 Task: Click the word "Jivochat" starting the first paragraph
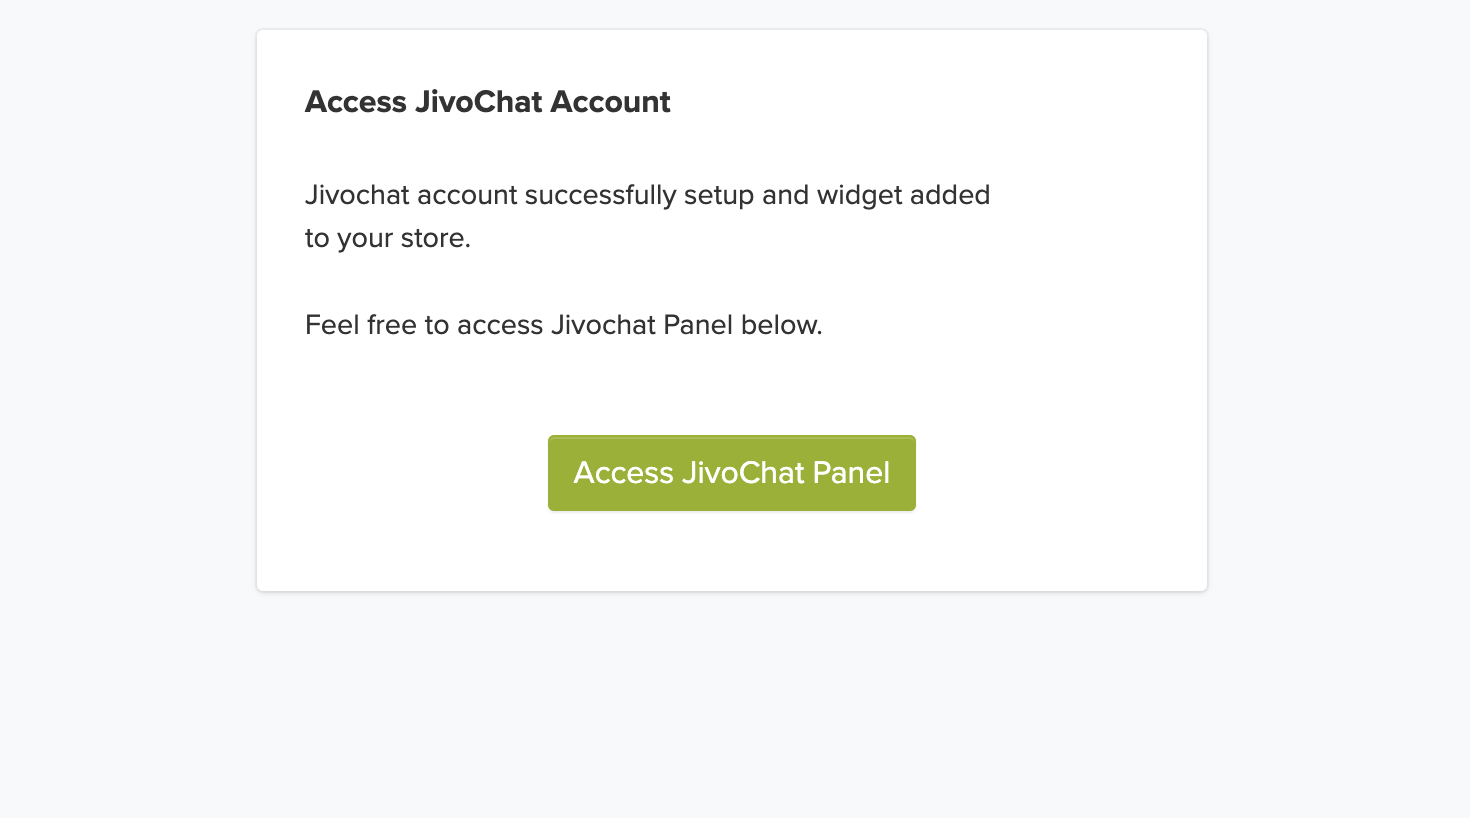pos(357,195)
